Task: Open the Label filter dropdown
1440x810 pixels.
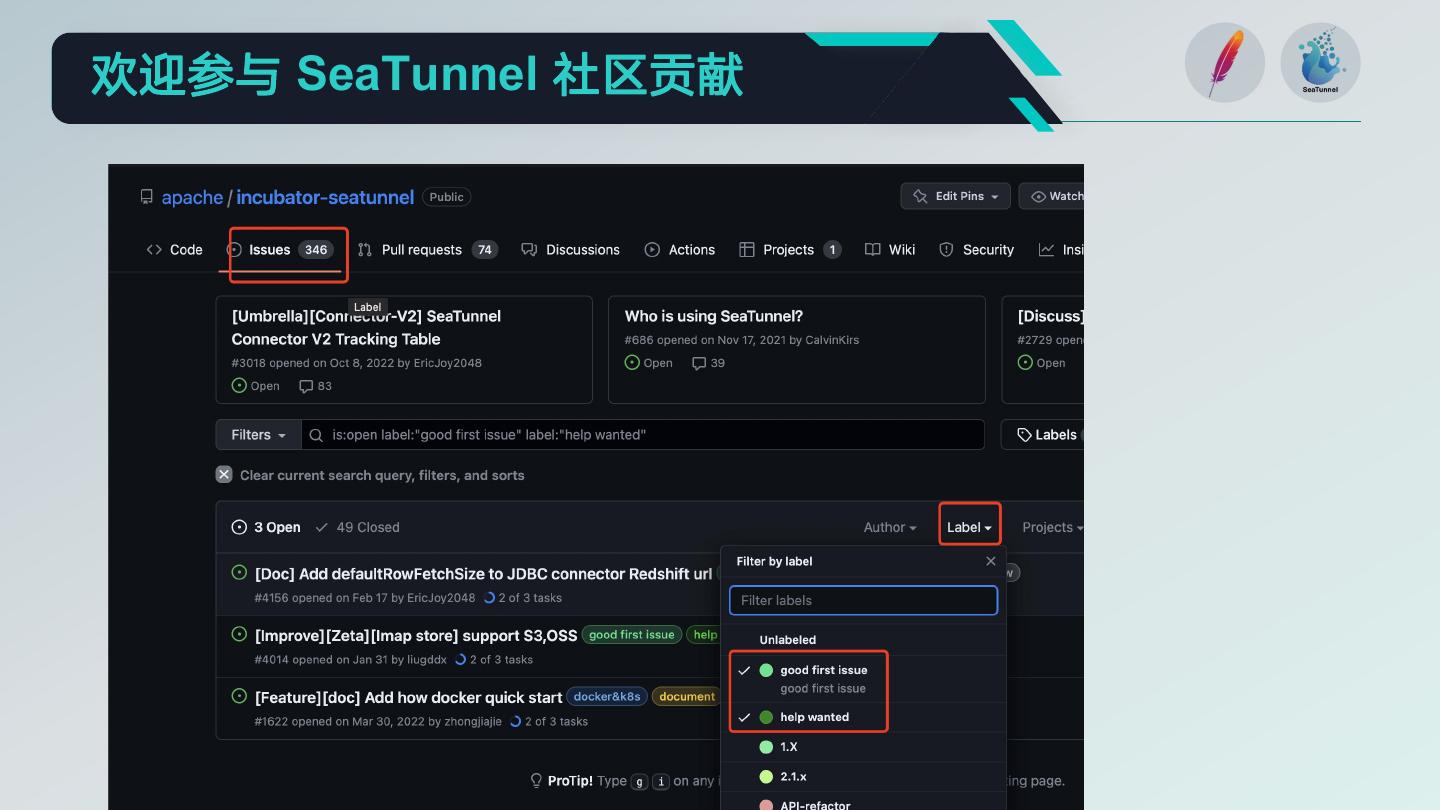Action: (969, 527)
